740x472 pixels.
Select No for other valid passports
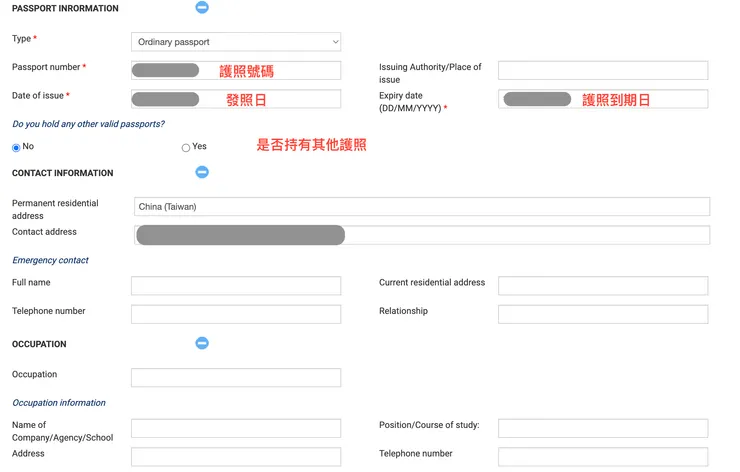pyautogui.click(x=16, y=148)
